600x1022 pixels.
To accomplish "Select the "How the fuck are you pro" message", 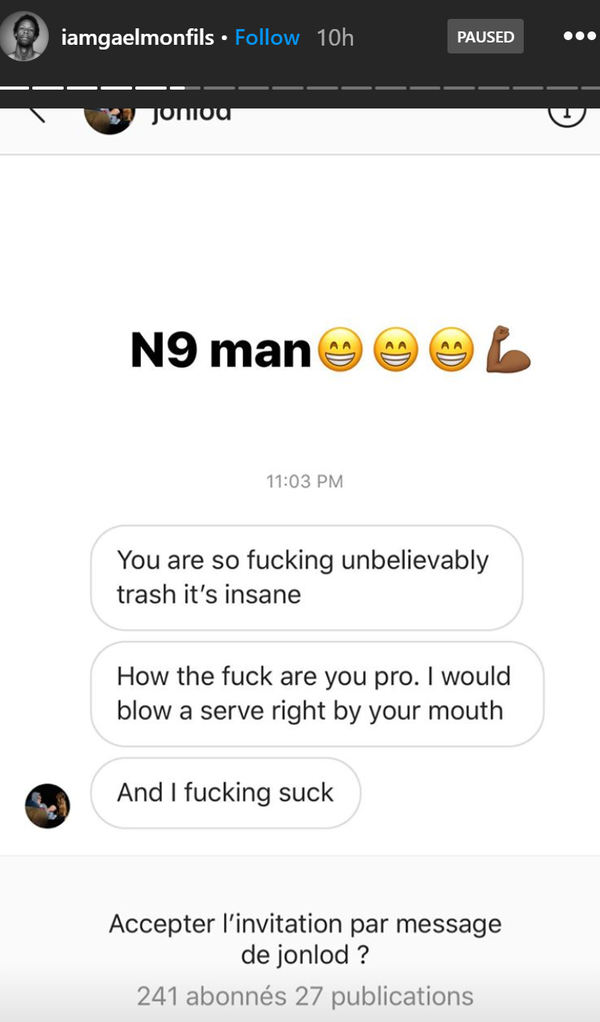I will tap(316, 693).
